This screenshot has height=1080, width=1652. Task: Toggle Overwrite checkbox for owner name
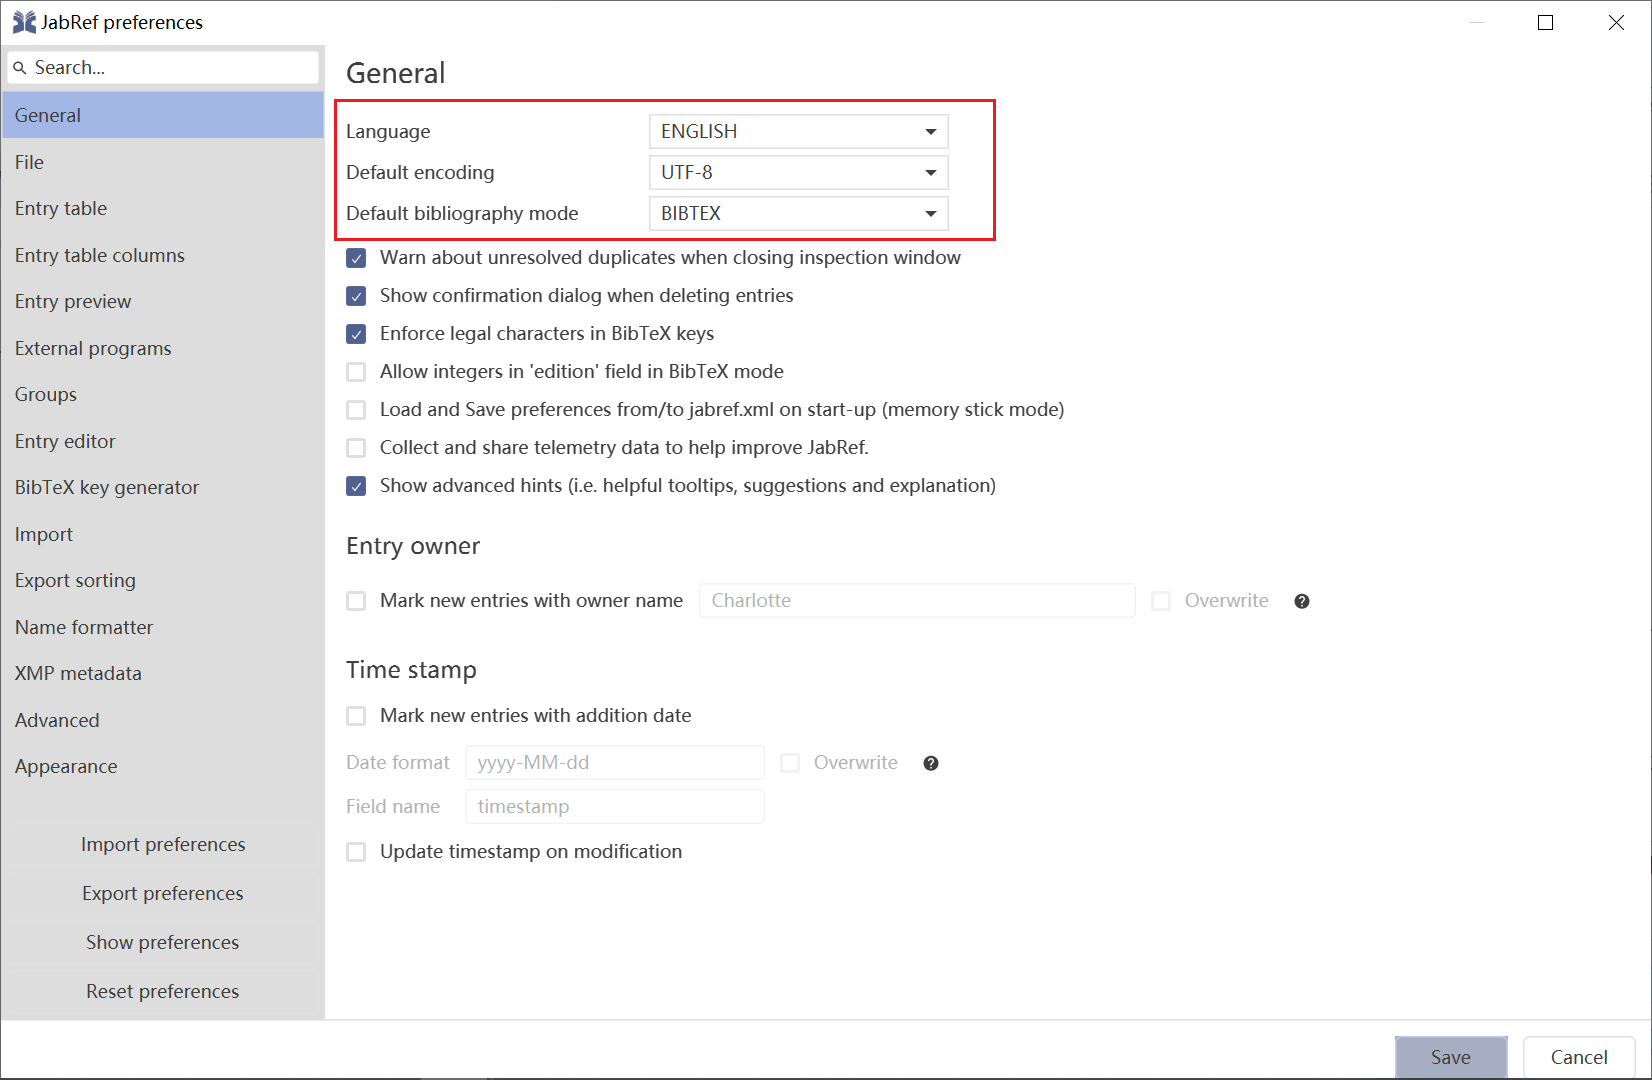tap(1161, 601)
